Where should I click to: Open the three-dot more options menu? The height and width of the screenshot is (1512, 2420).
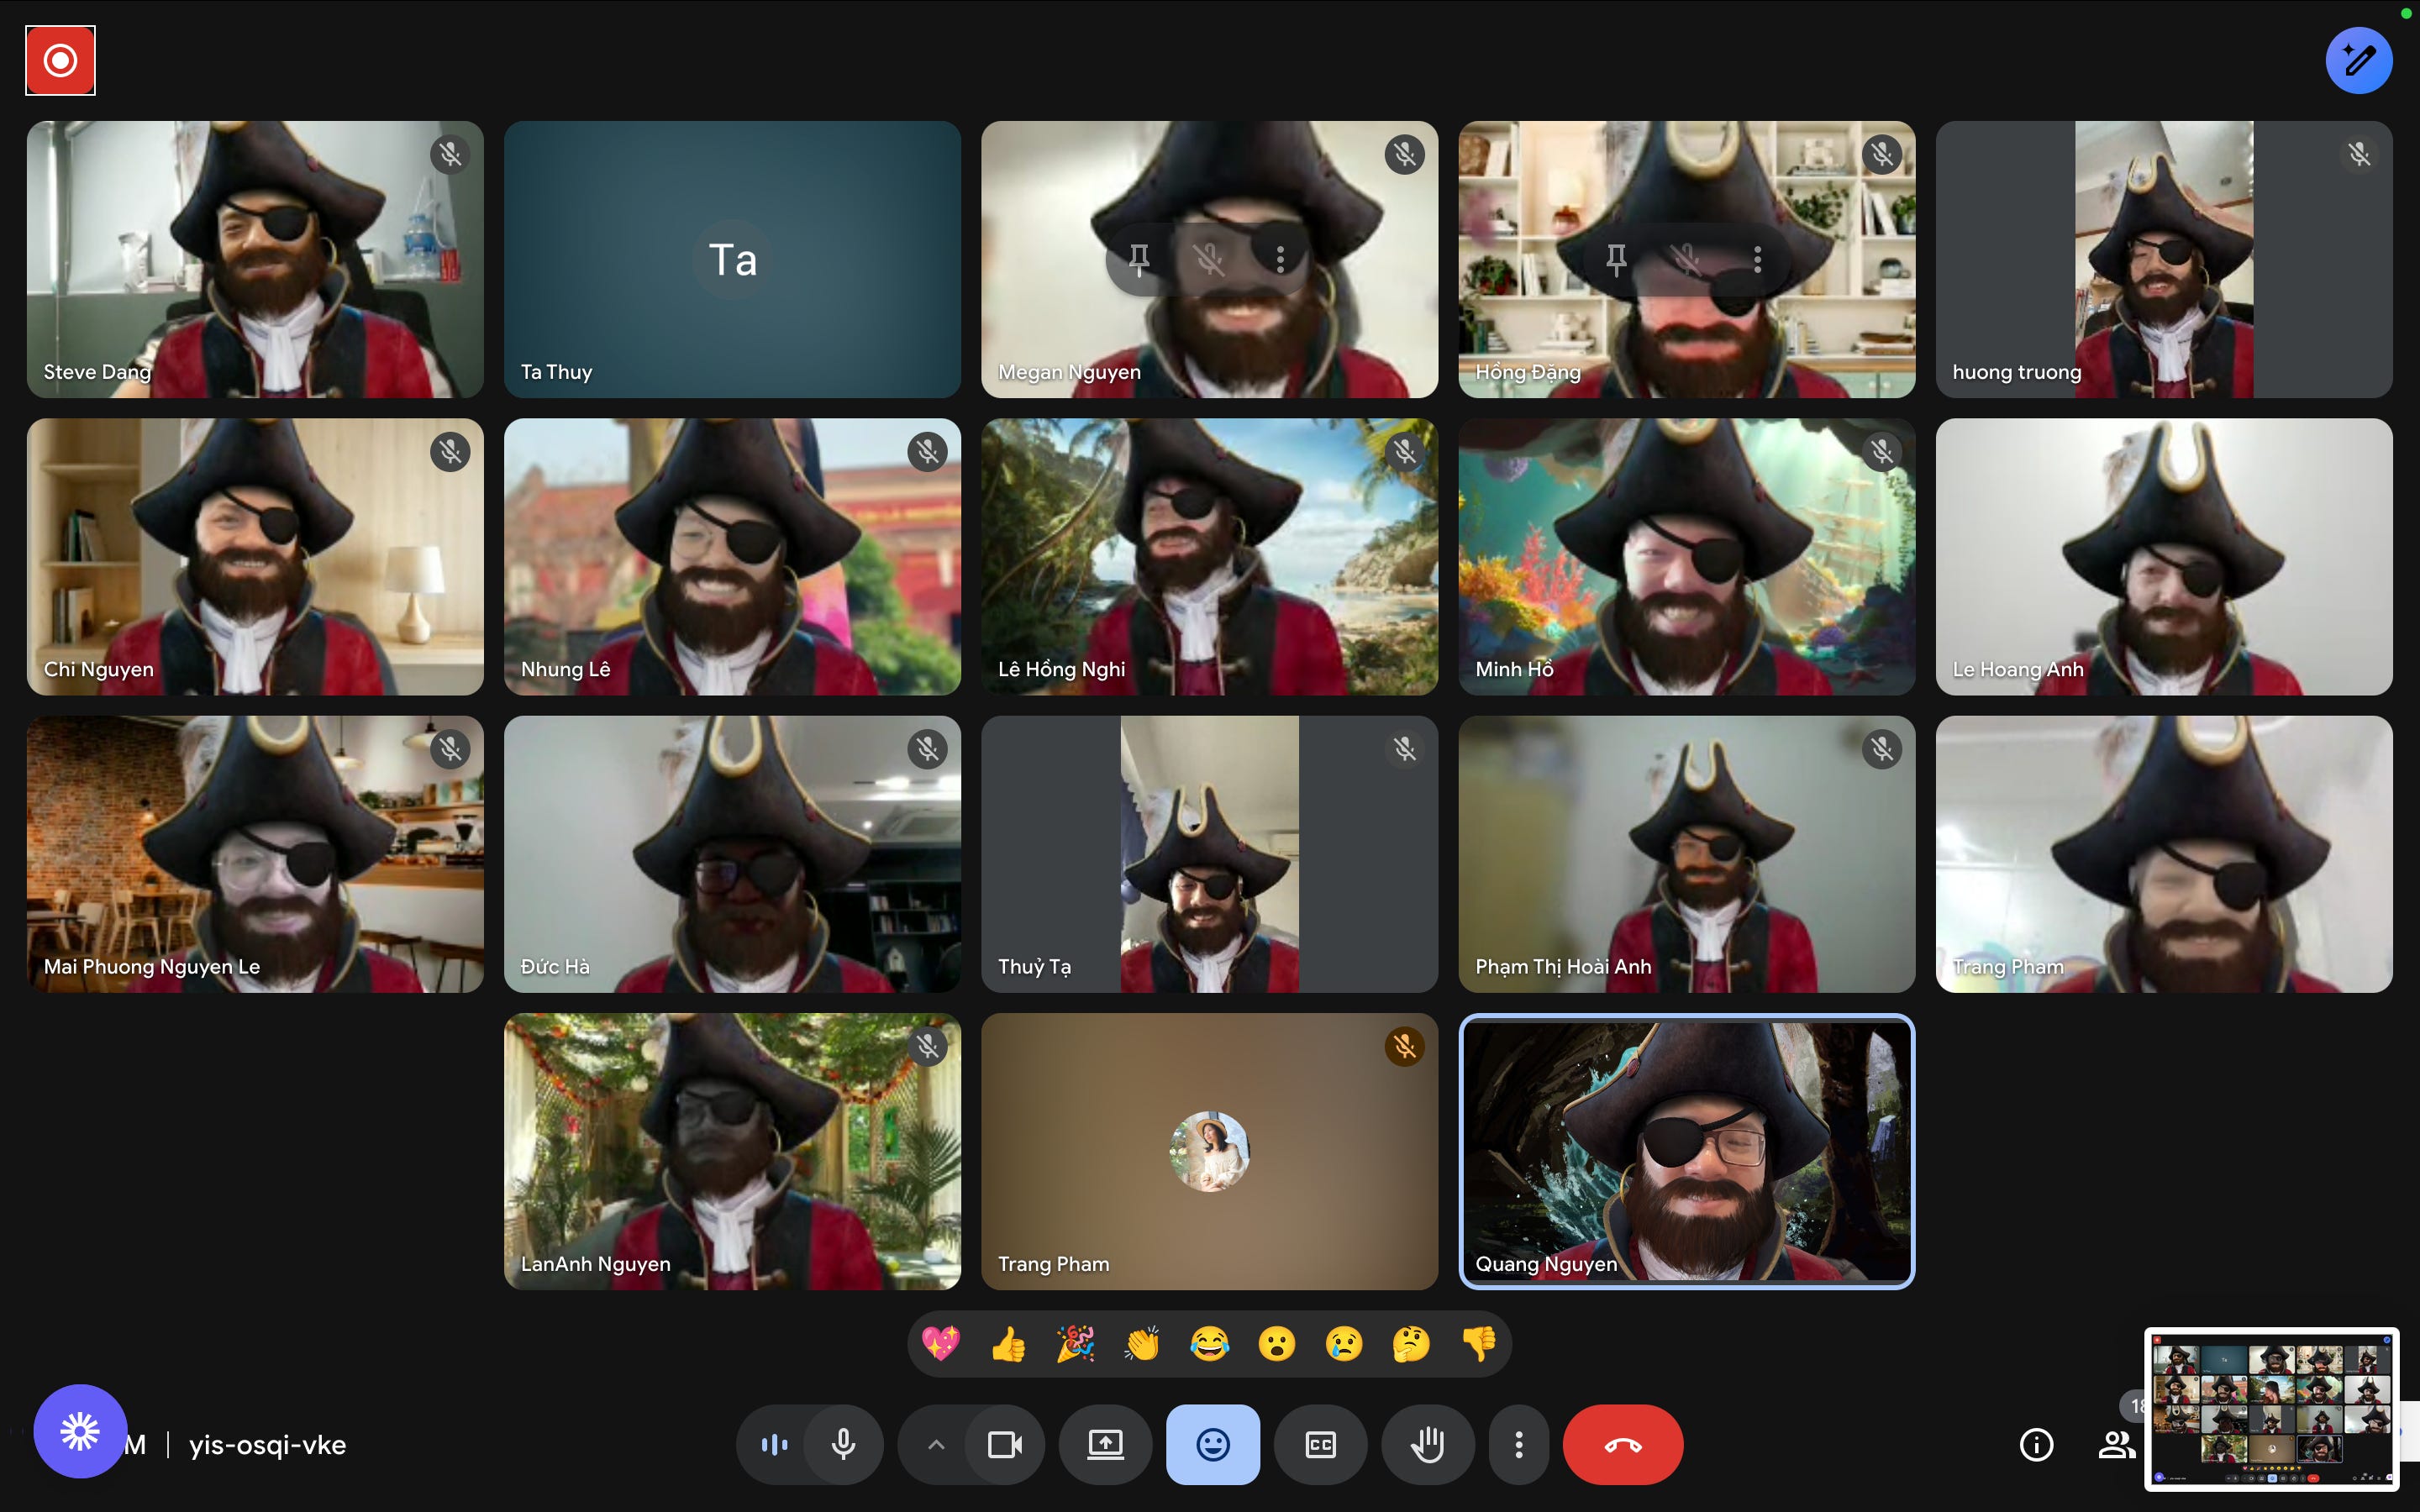point(1518,1444)
